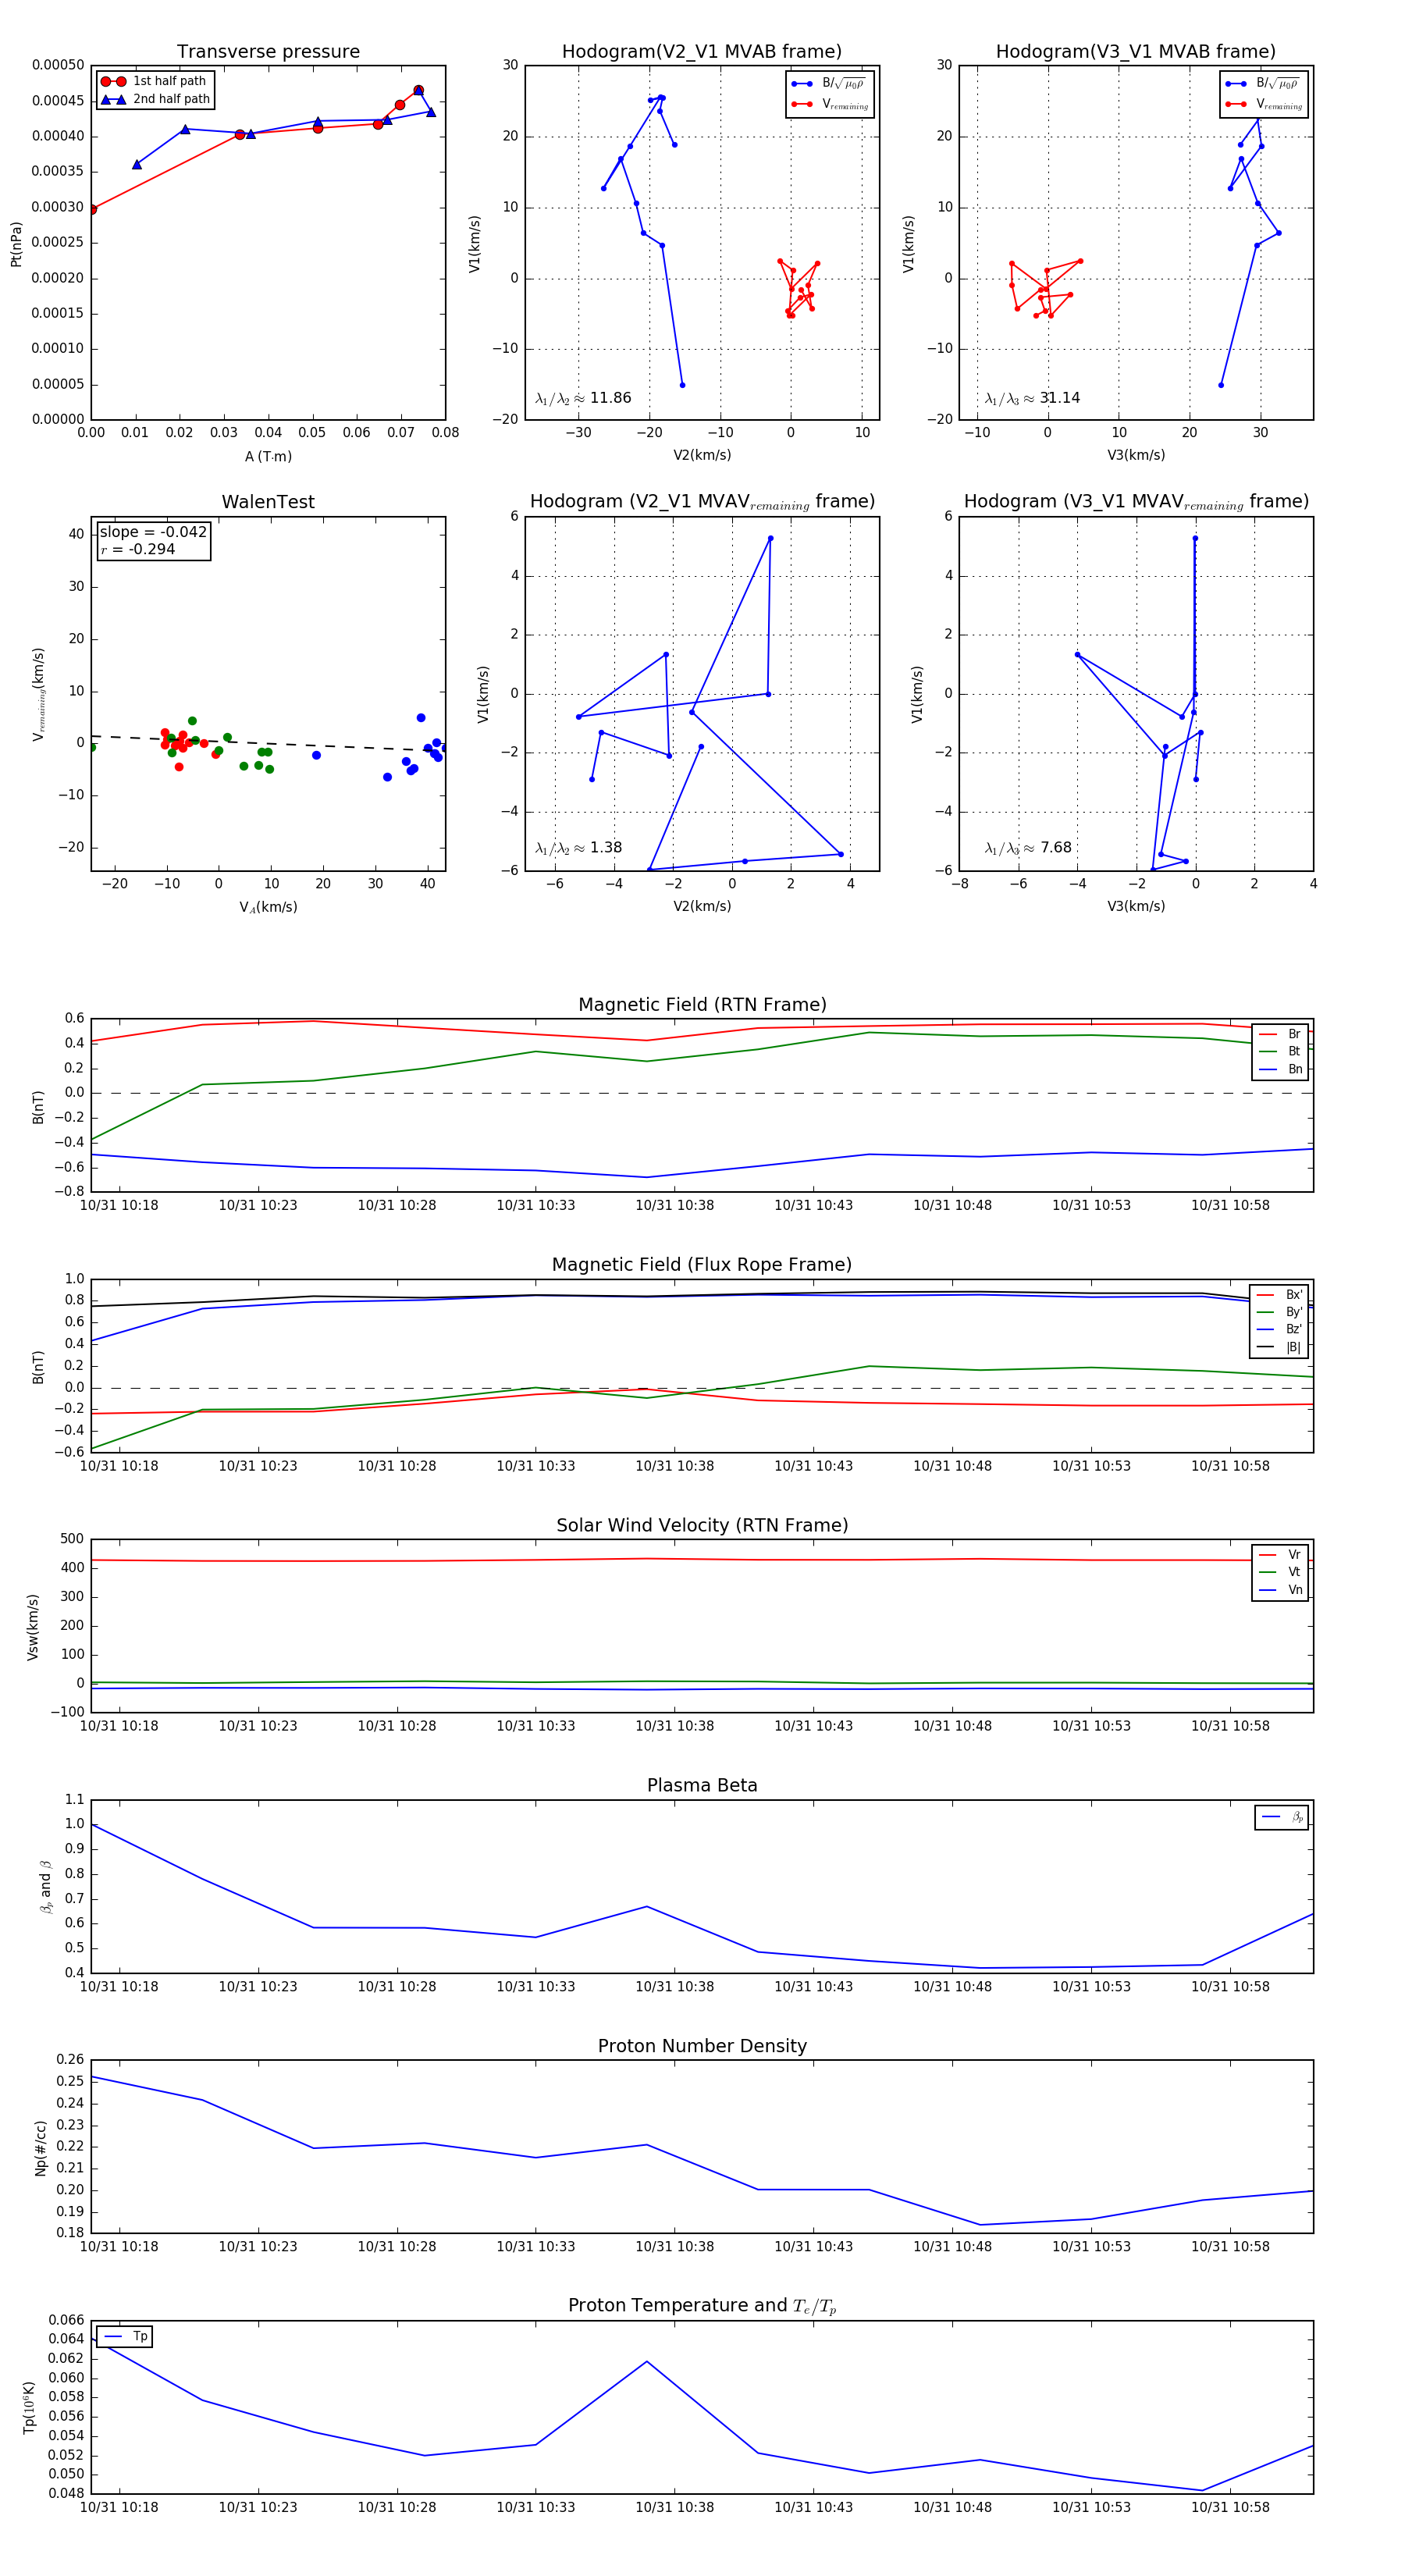The image size is (1405, 2576).
Task: Select the '2nd half path' legend entry
Action: pos(155,99)
